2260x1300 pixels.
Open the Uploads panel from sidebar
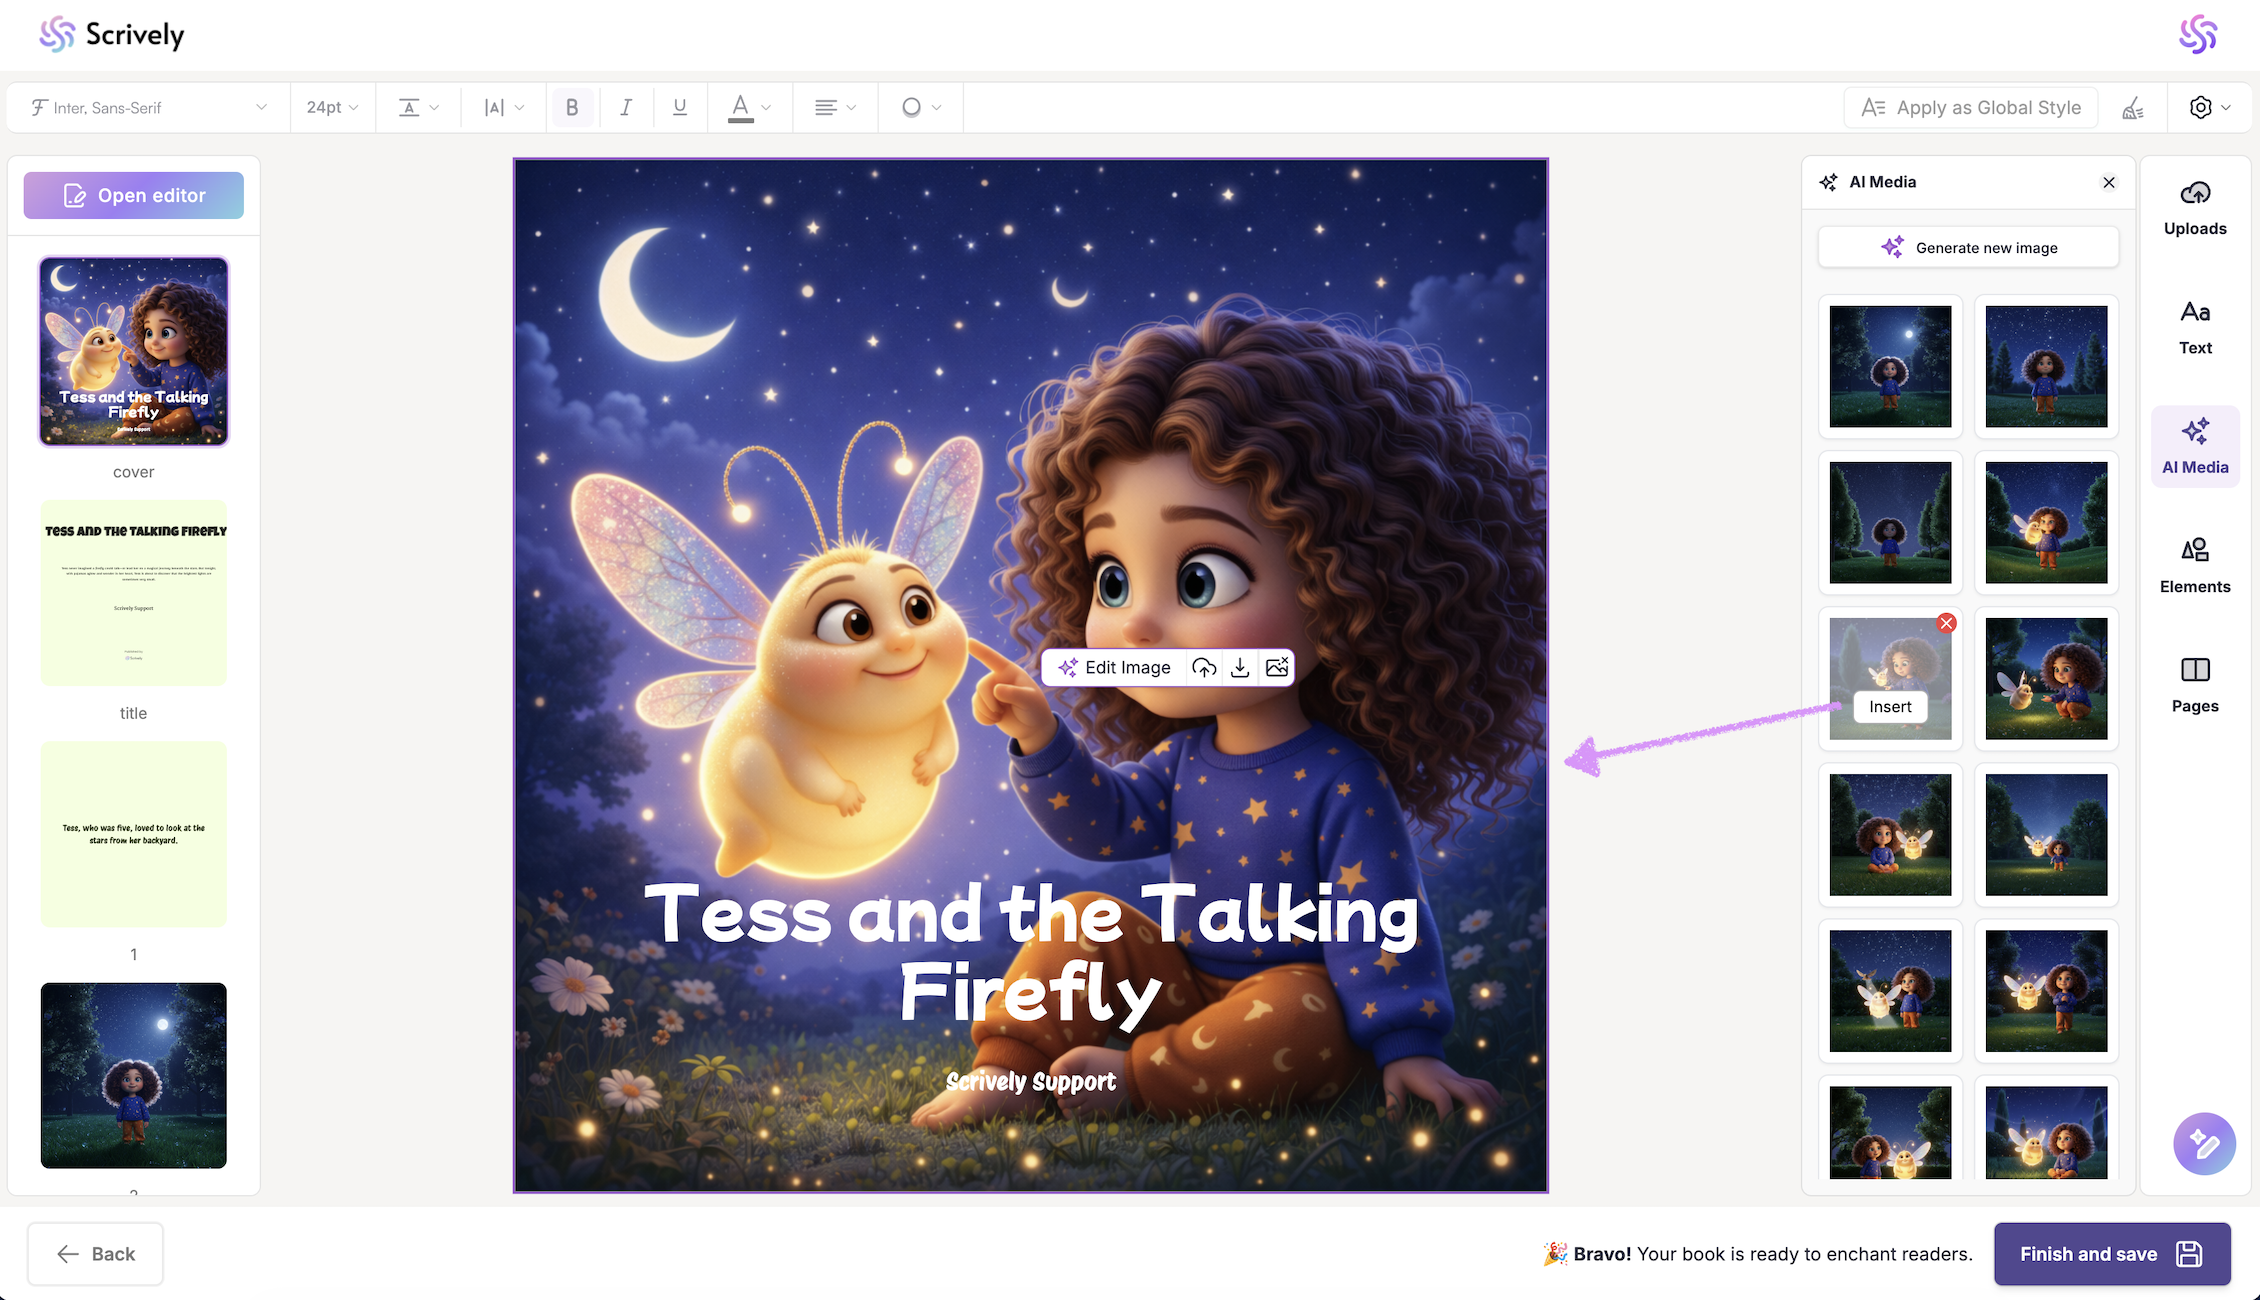(2195, 208)
